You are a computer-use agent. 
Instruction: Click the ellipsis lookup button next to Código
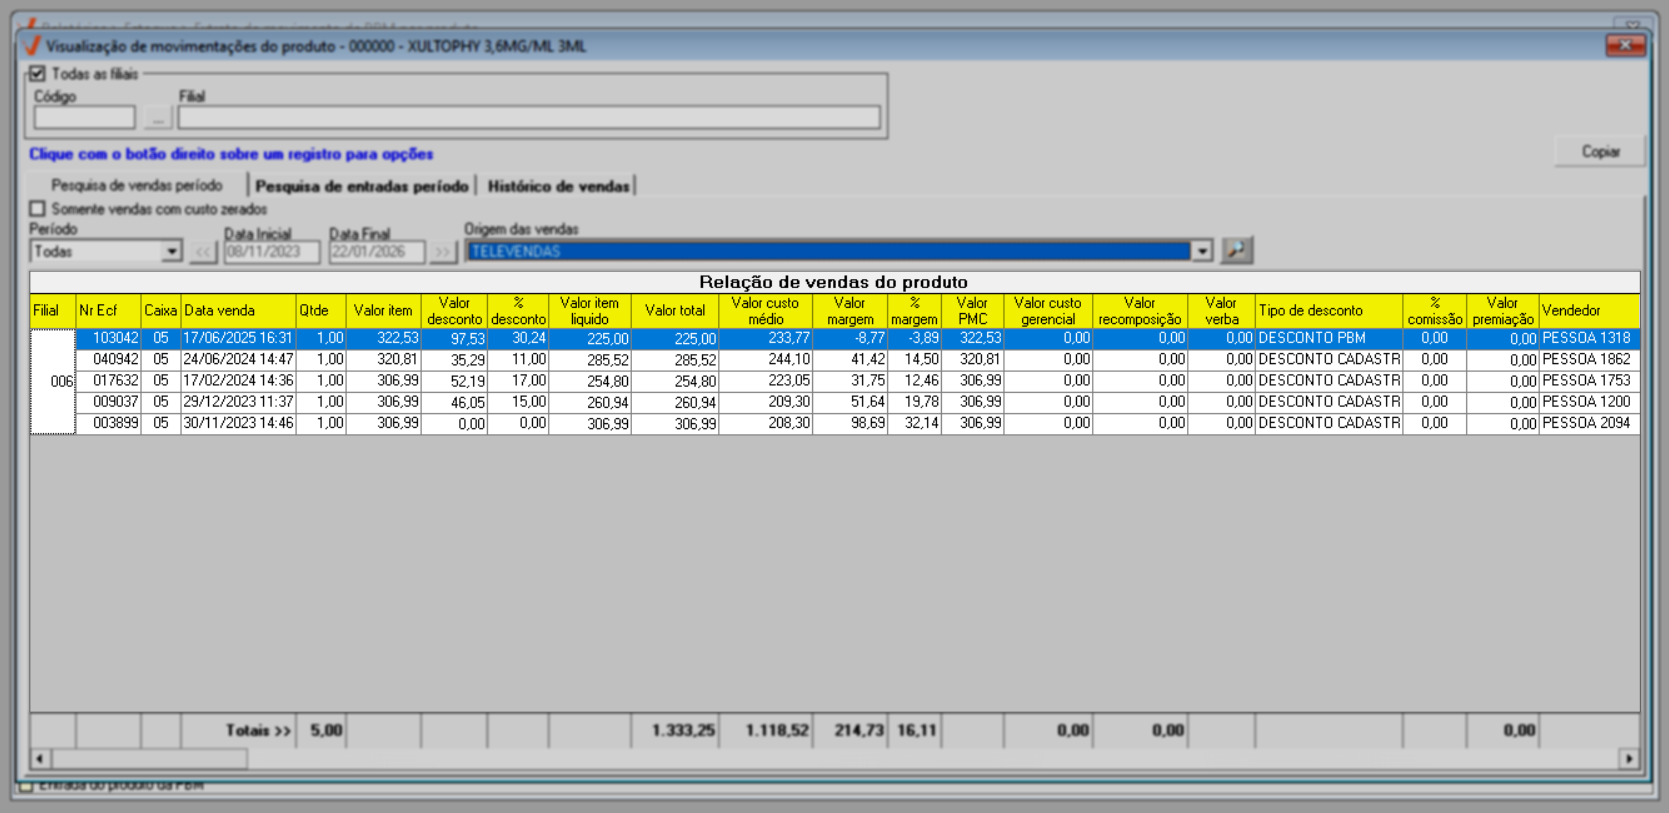coord(157,118)
